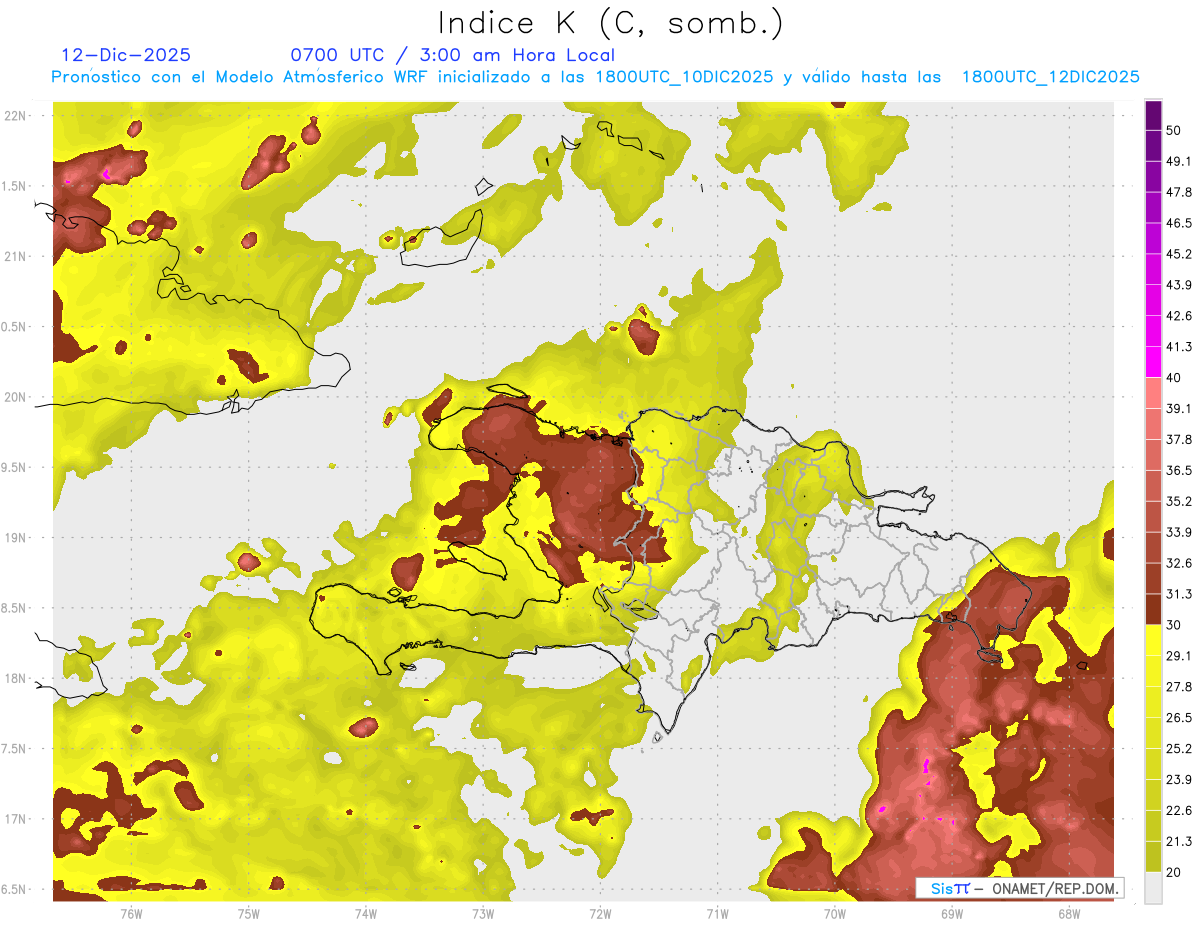
Task: Click the '45.2' colorbar value
Action: [1179, 254]
